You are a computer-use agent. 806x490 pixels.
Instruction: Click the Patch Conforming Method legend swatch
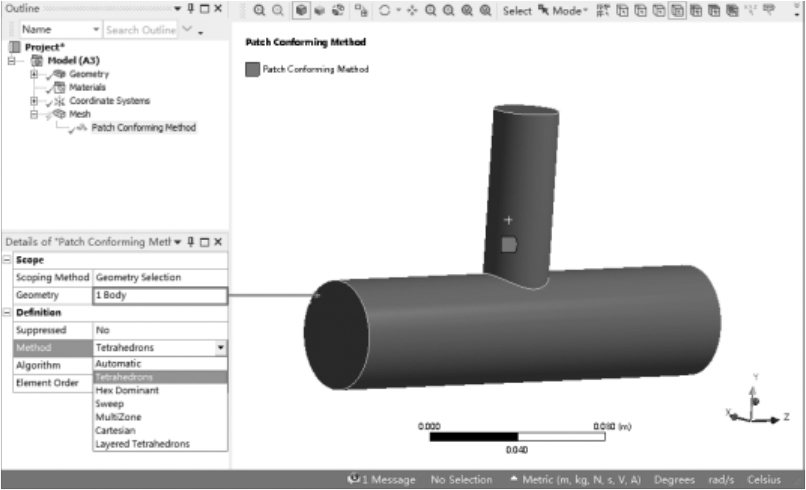[x=252, y=69]
